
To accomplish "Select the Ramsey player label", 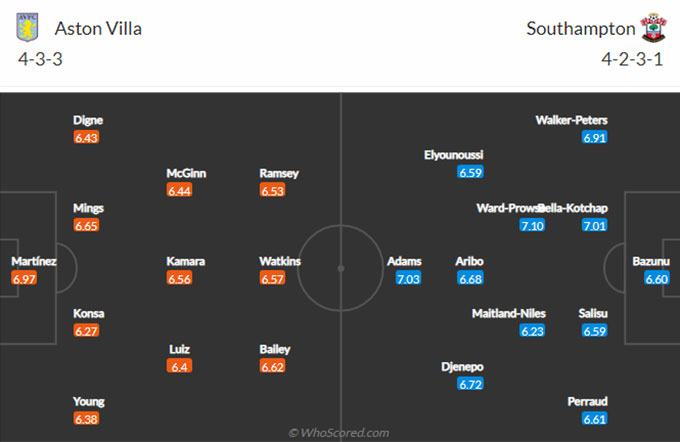I will coord(279,173).
